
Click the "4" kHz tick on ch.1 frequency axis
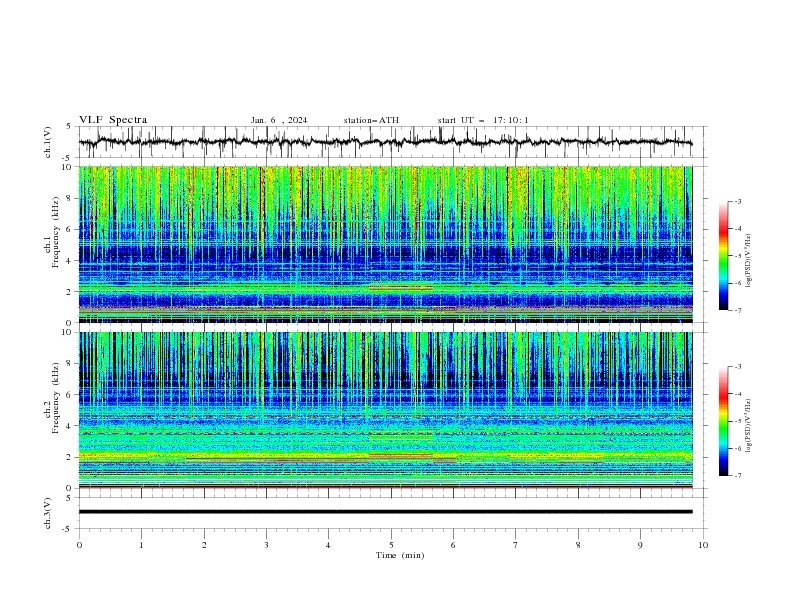71,261
